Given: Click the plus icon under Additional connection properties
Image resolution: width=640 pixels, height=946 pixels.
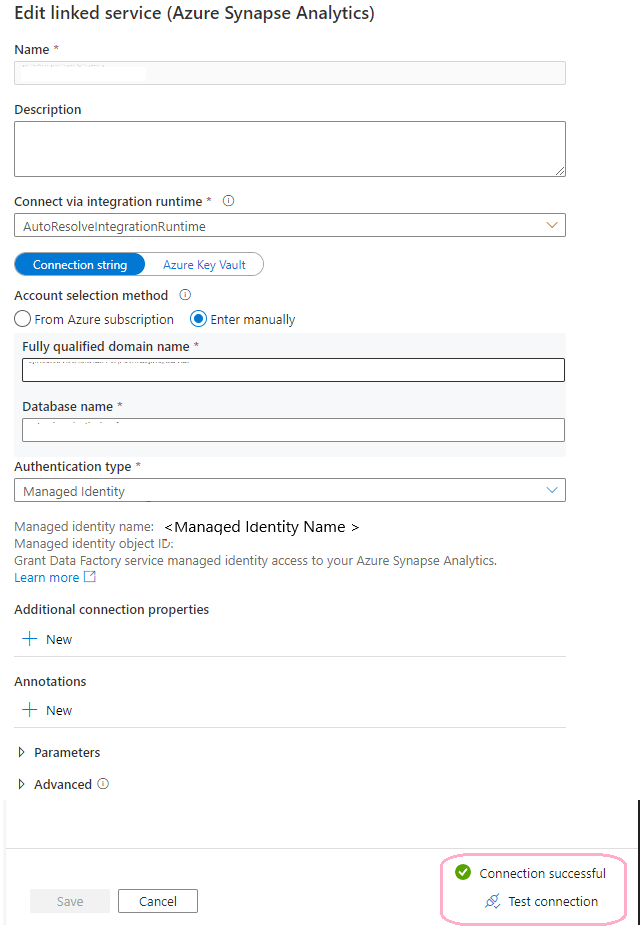Looking at the screenshot, I should pos(30,639).
